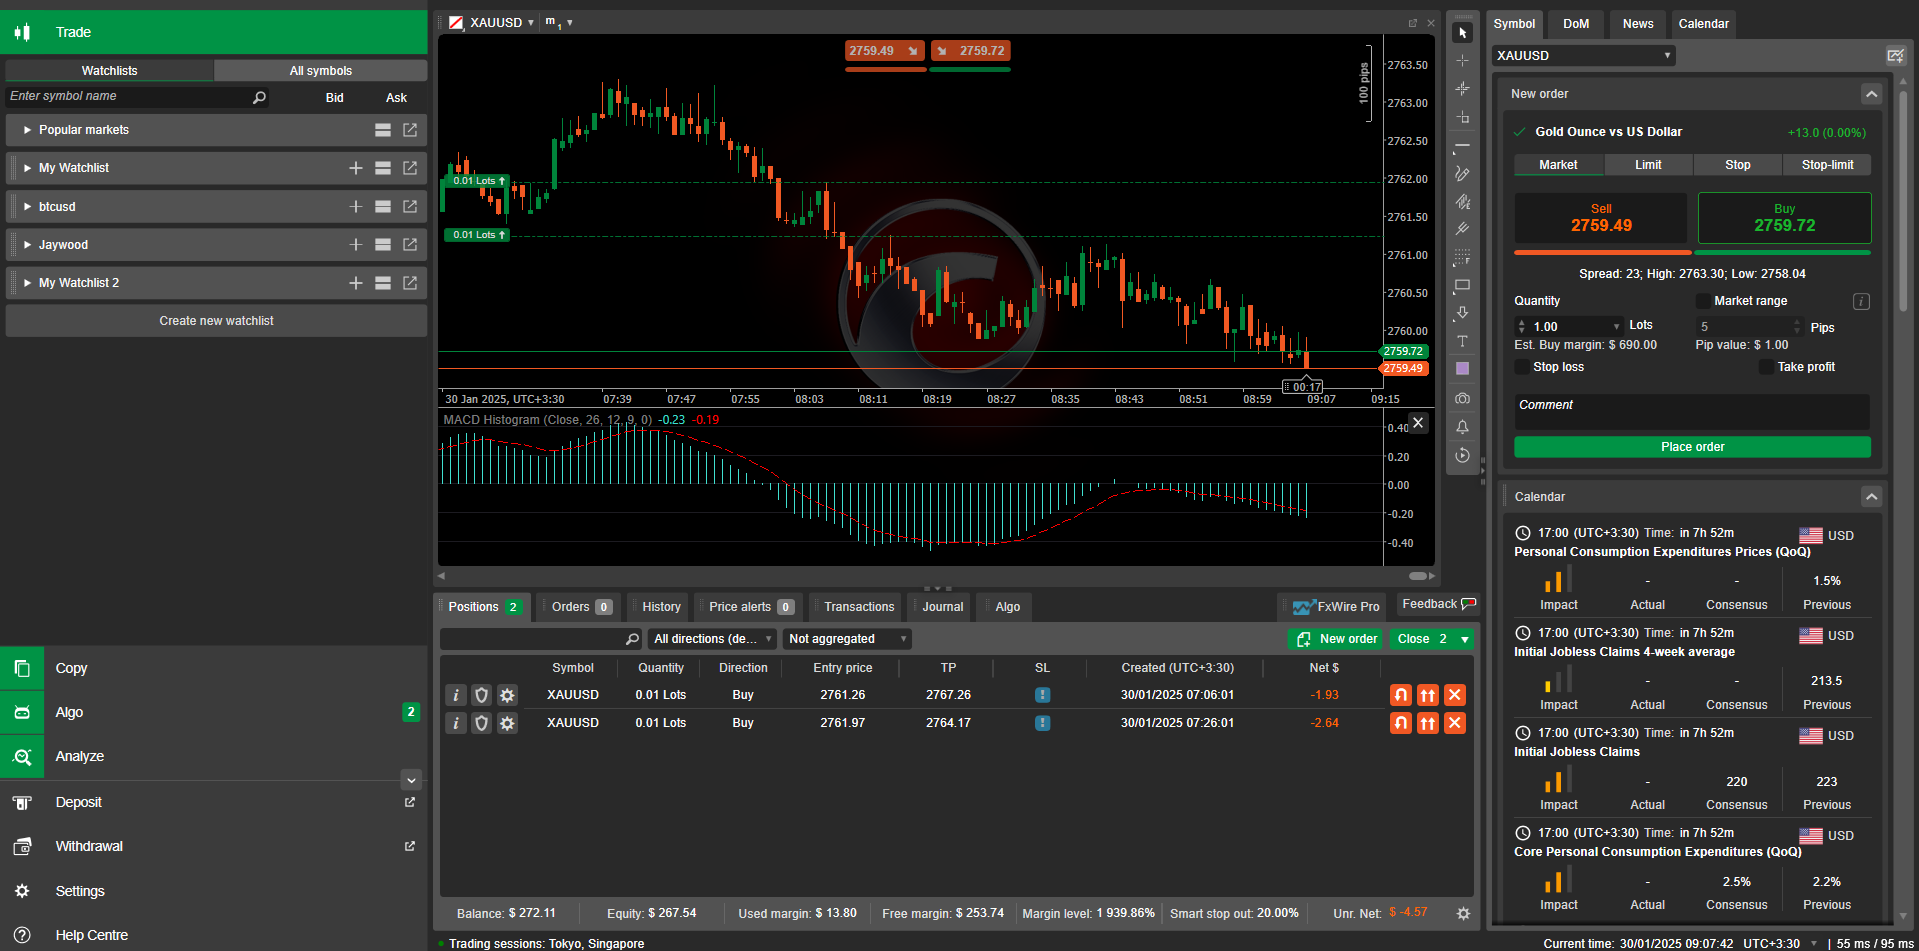Viewport: 1919px width, 951px height.
Task: Open the All directions filter dropdown
Action: click(712, 639)
